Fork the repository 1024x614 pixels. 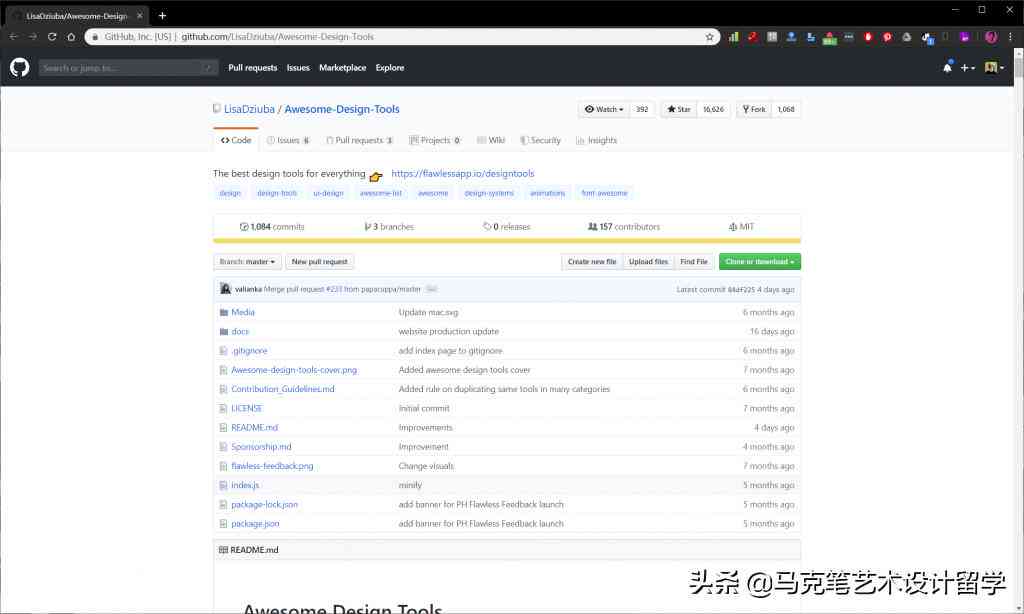click(x=754, y=109)
